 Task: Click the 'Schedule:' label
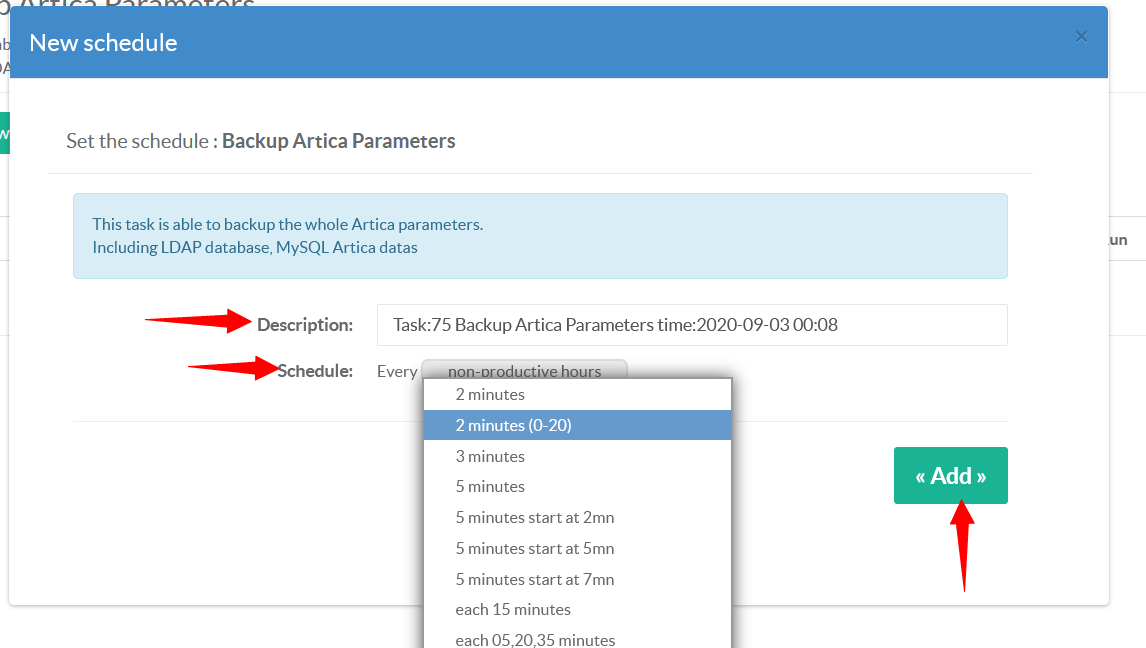315,371
